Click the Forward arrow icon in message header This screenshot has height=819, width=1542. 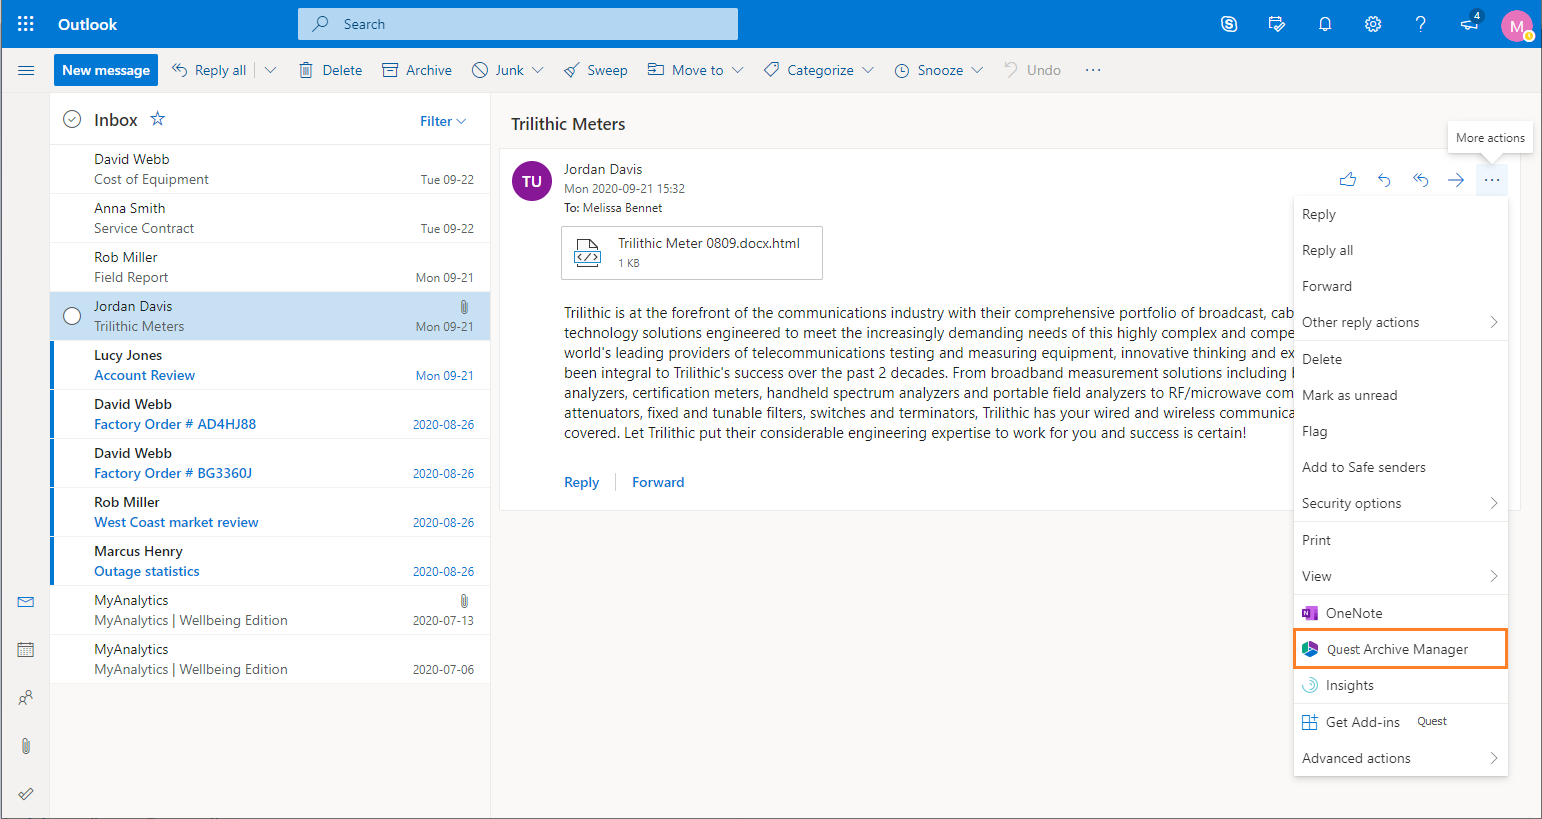pyautogui.click(x=1456, y=180)
